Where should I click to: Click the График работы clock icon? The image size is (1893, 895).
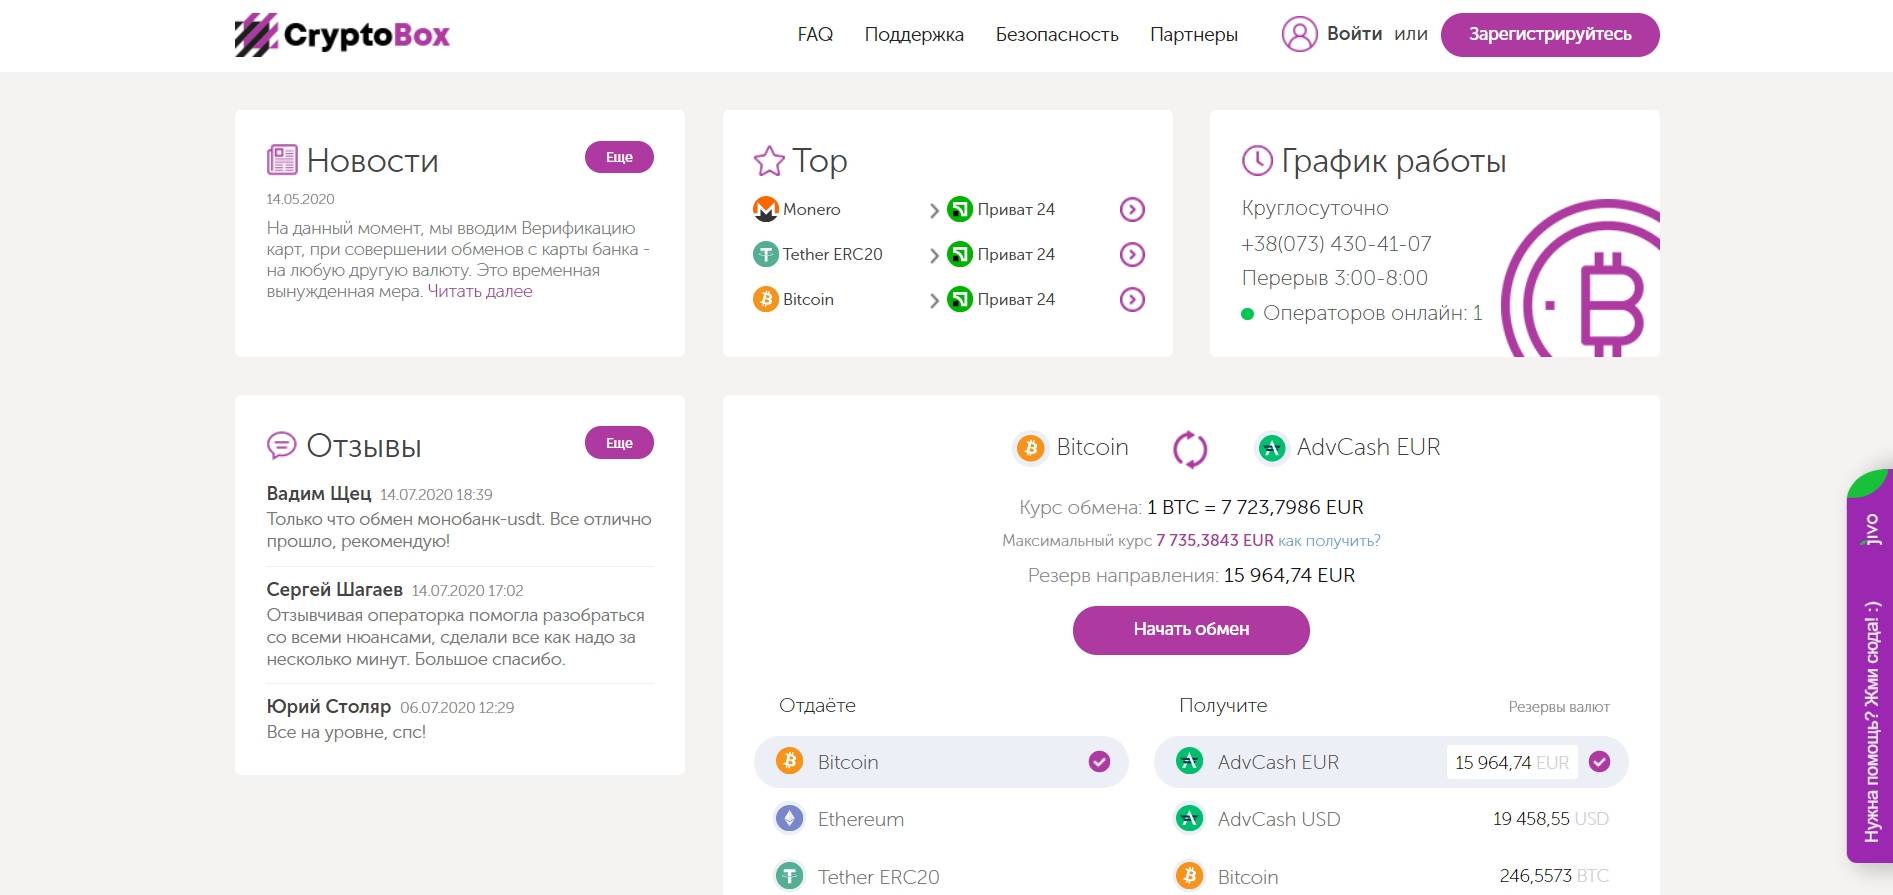1257,160
